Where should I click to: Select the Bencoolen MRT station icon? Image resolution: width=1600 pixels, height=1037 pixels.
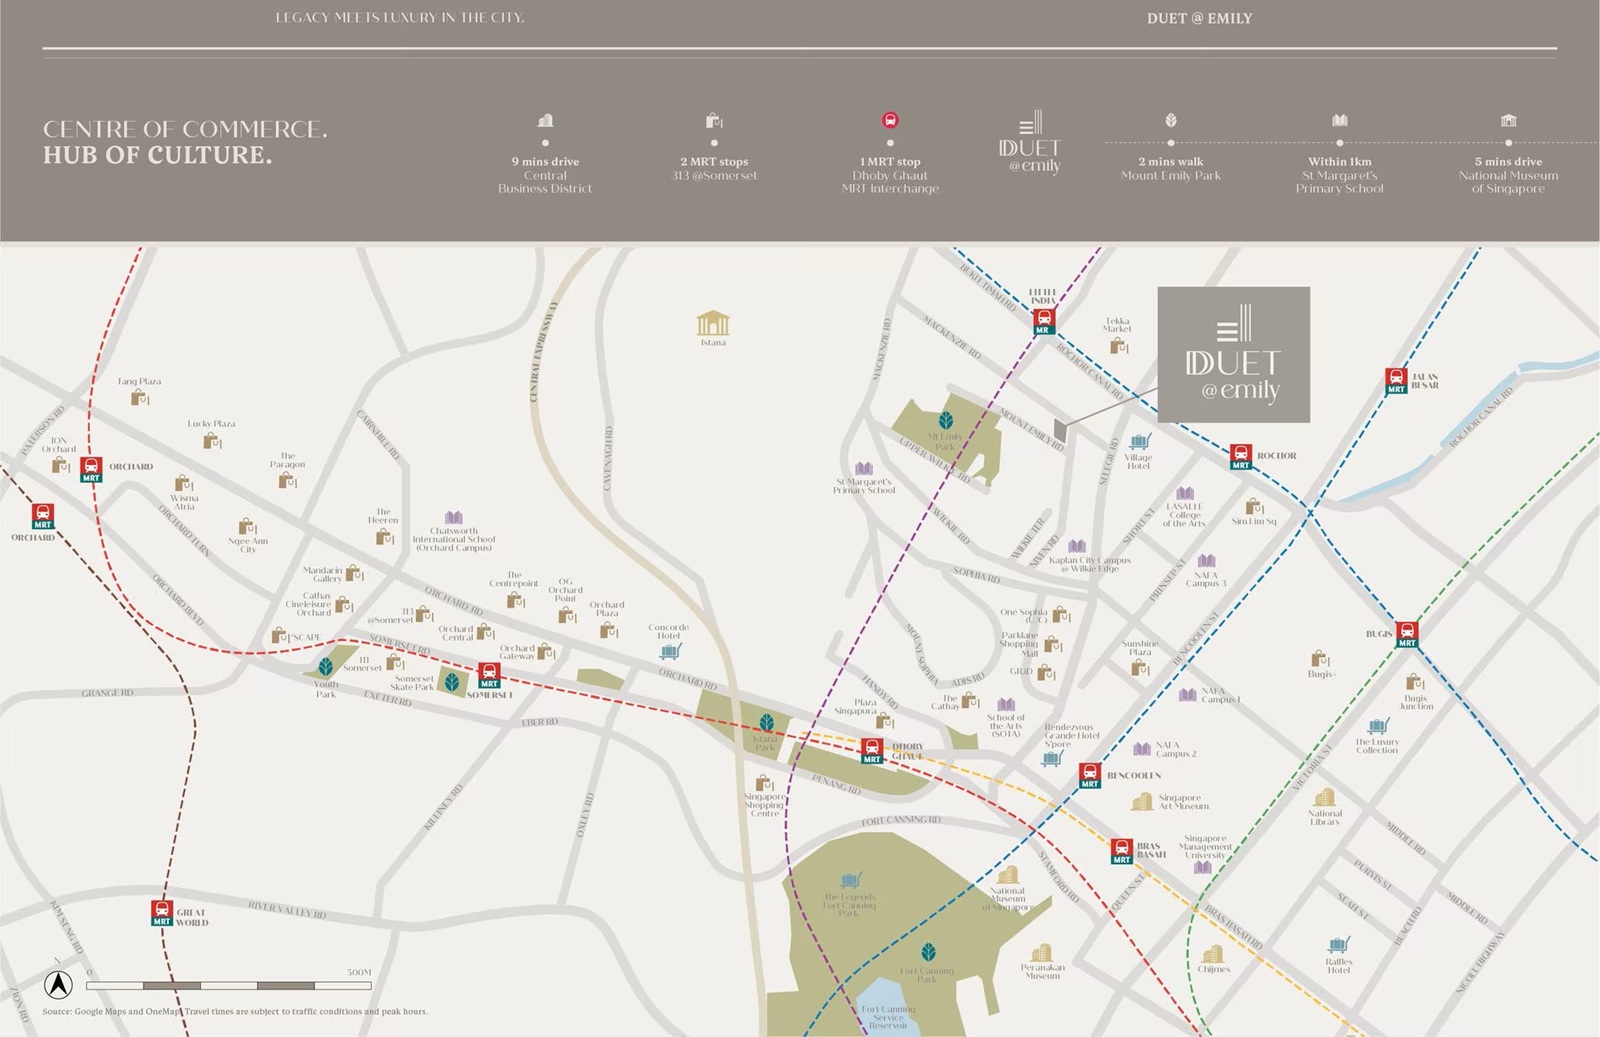(1090, 776)
